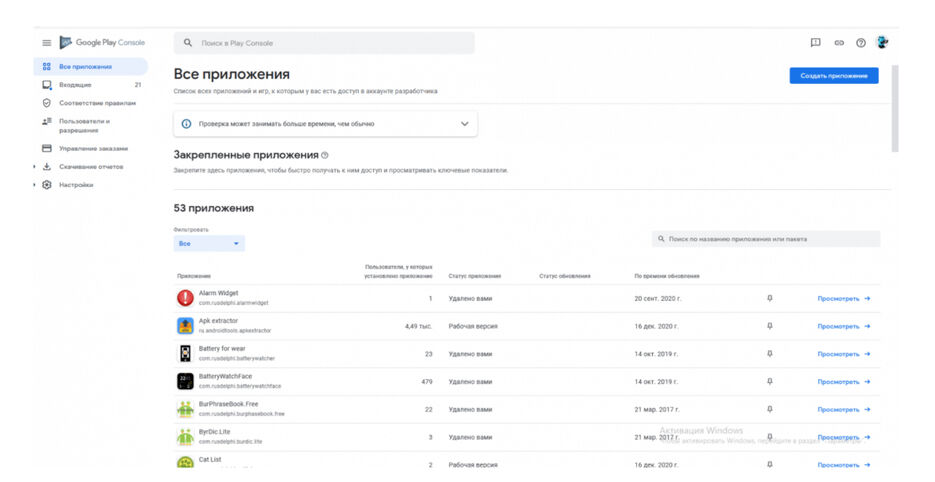Expand the Скачивание отчетов sidebar section
This screenshot has width=935, height=482.
[35, 167]
